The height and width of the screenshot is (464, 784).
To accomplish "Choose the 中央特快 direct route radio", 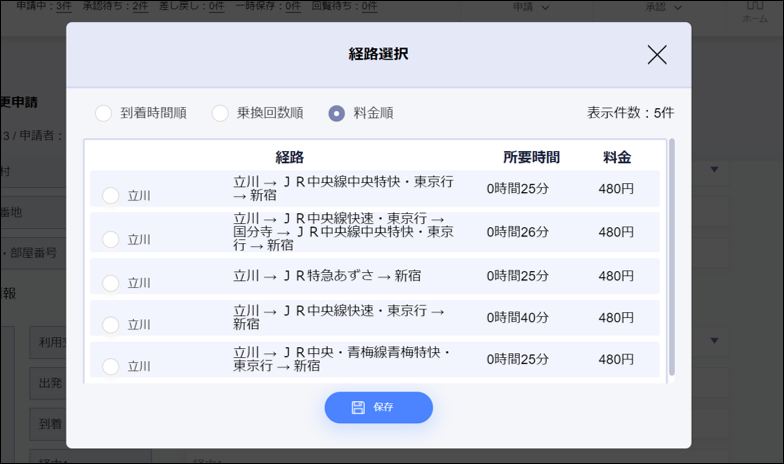I will click(x=110, y=196).
